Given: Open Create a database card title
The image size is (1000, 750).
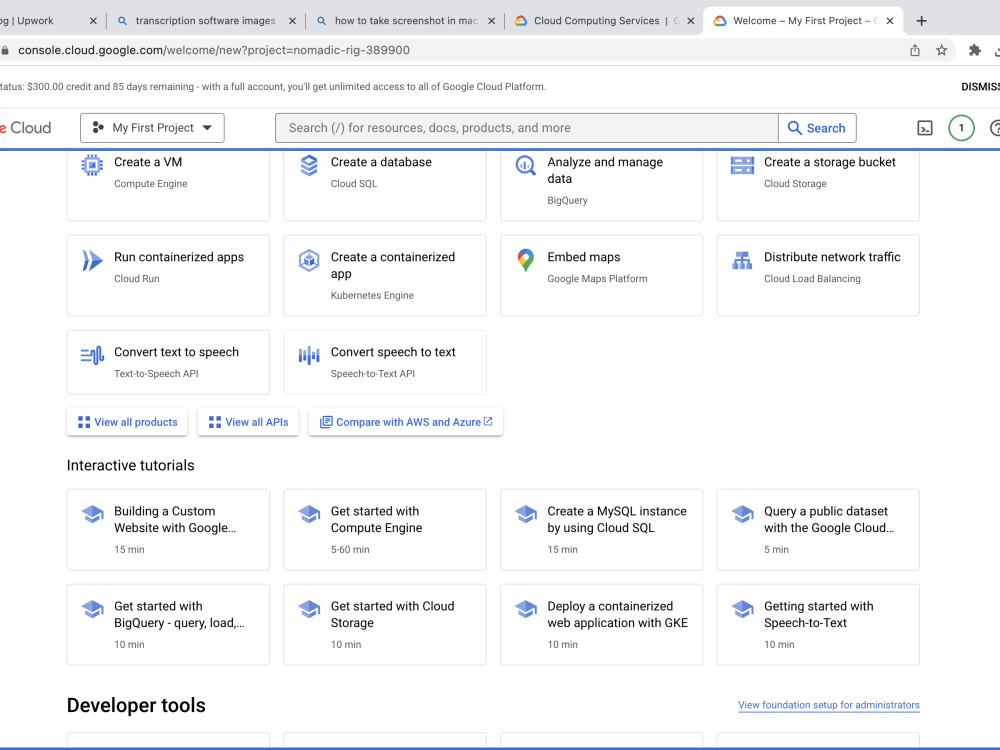Looking at the screenshot, I should 381,162.
